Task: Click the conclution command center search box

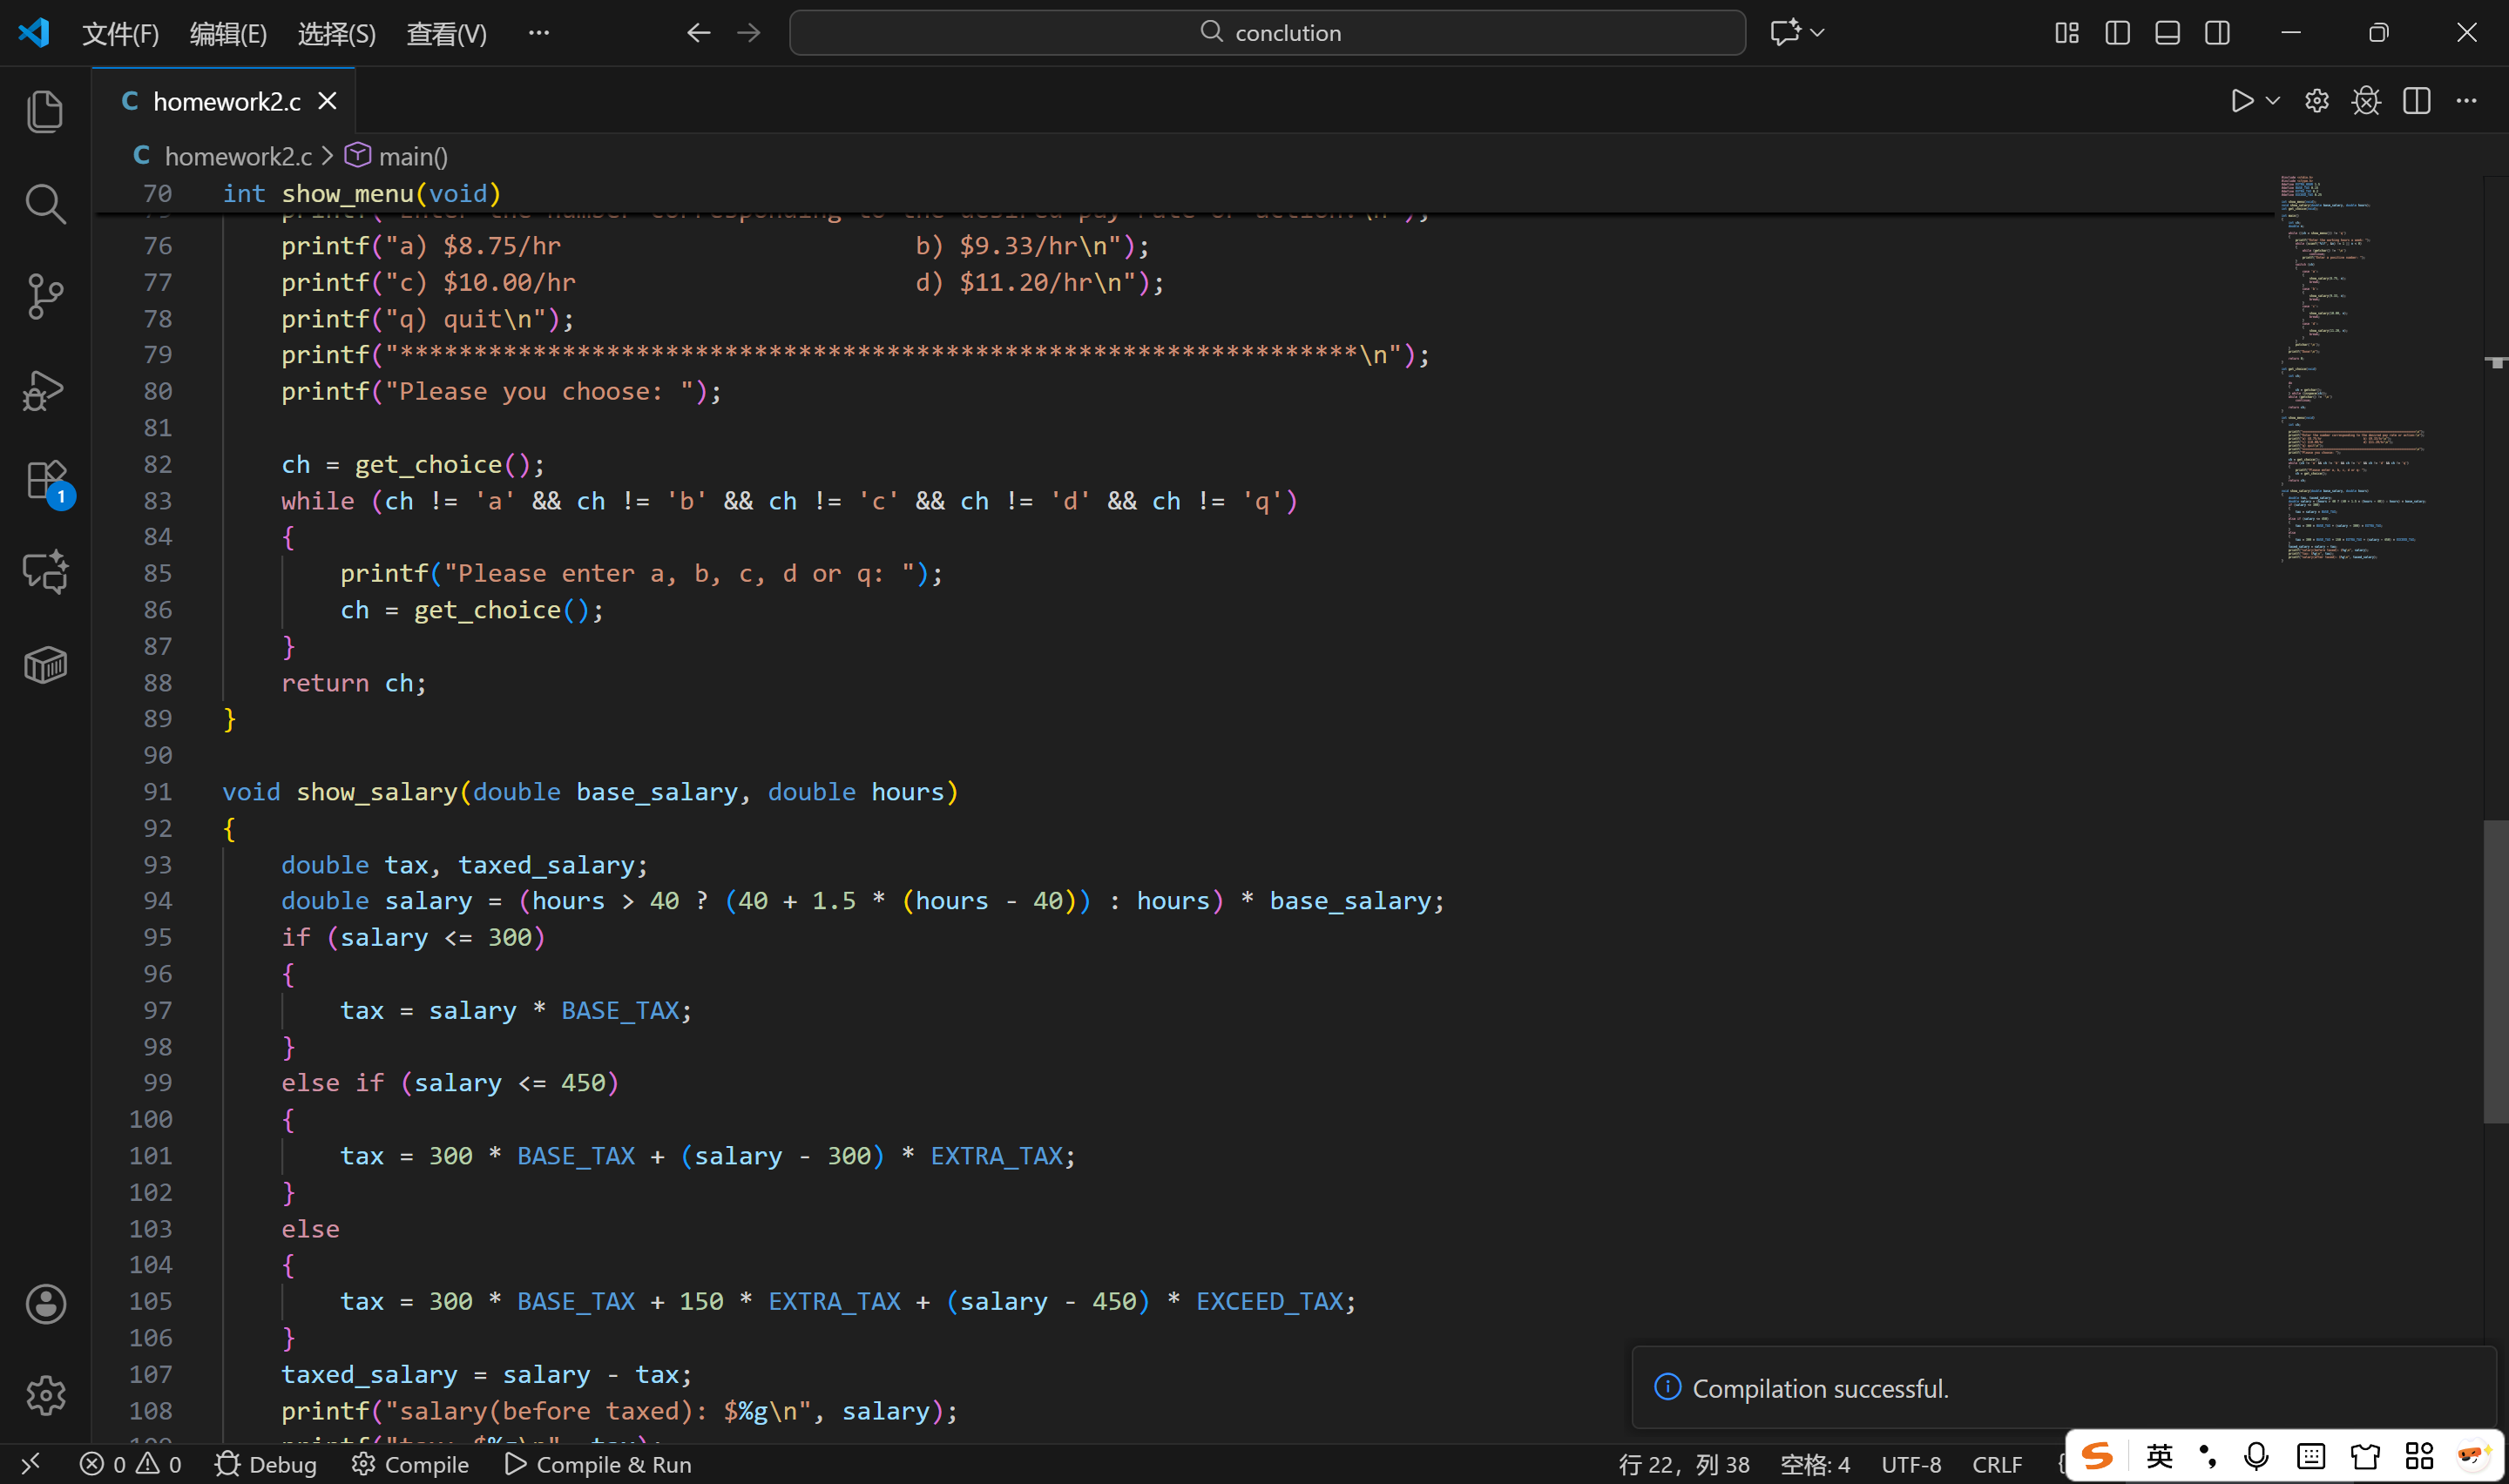Action: (1267, 33)
